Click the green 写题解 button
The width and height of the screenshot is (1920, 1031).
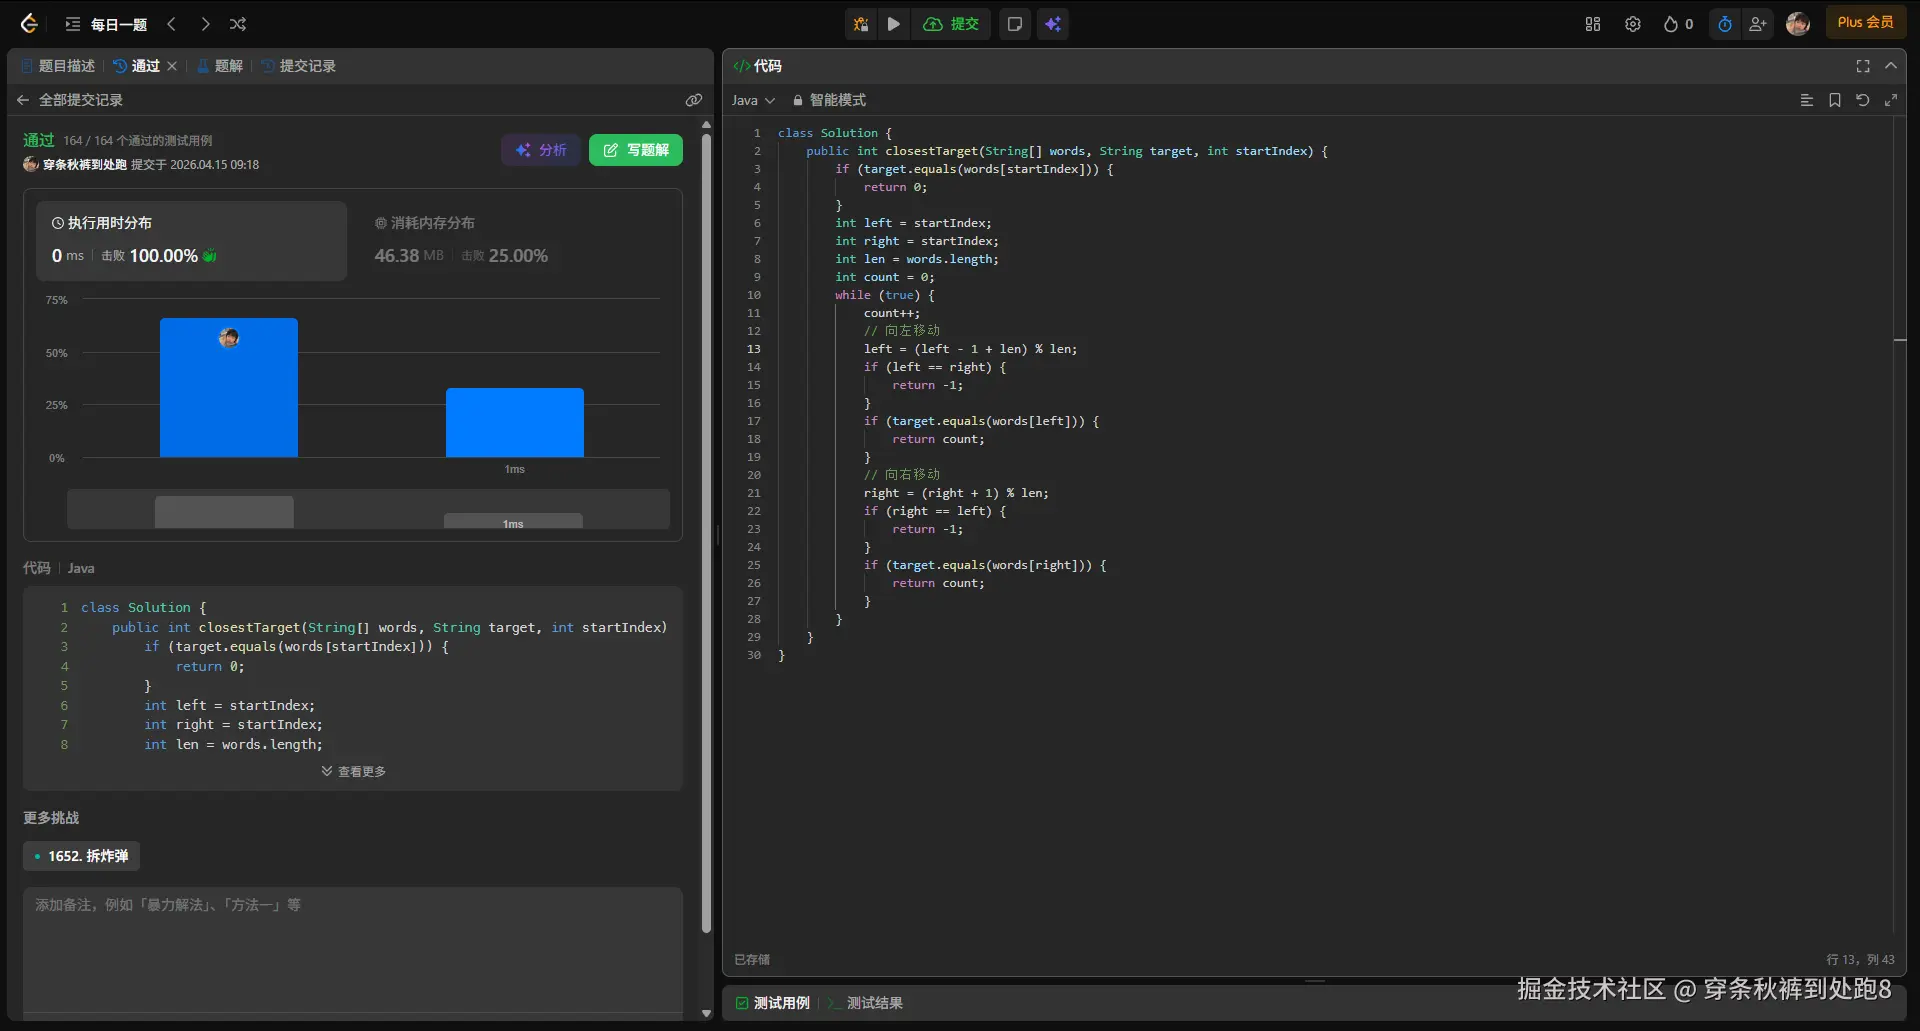click(x=636, y=150)
